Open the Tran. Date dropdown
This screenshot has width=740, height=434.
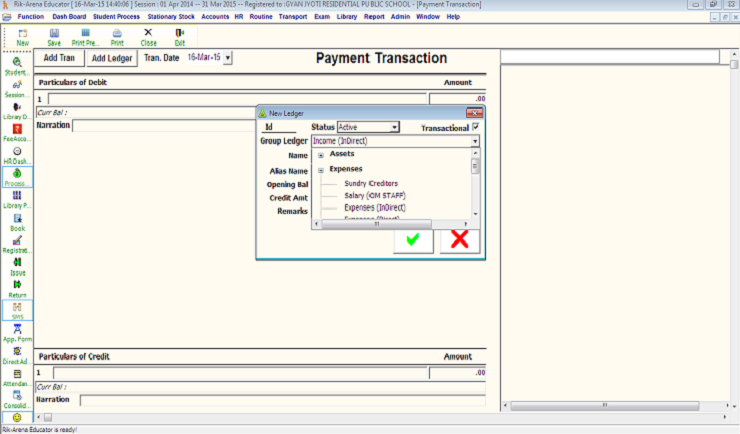click(228, 58)
